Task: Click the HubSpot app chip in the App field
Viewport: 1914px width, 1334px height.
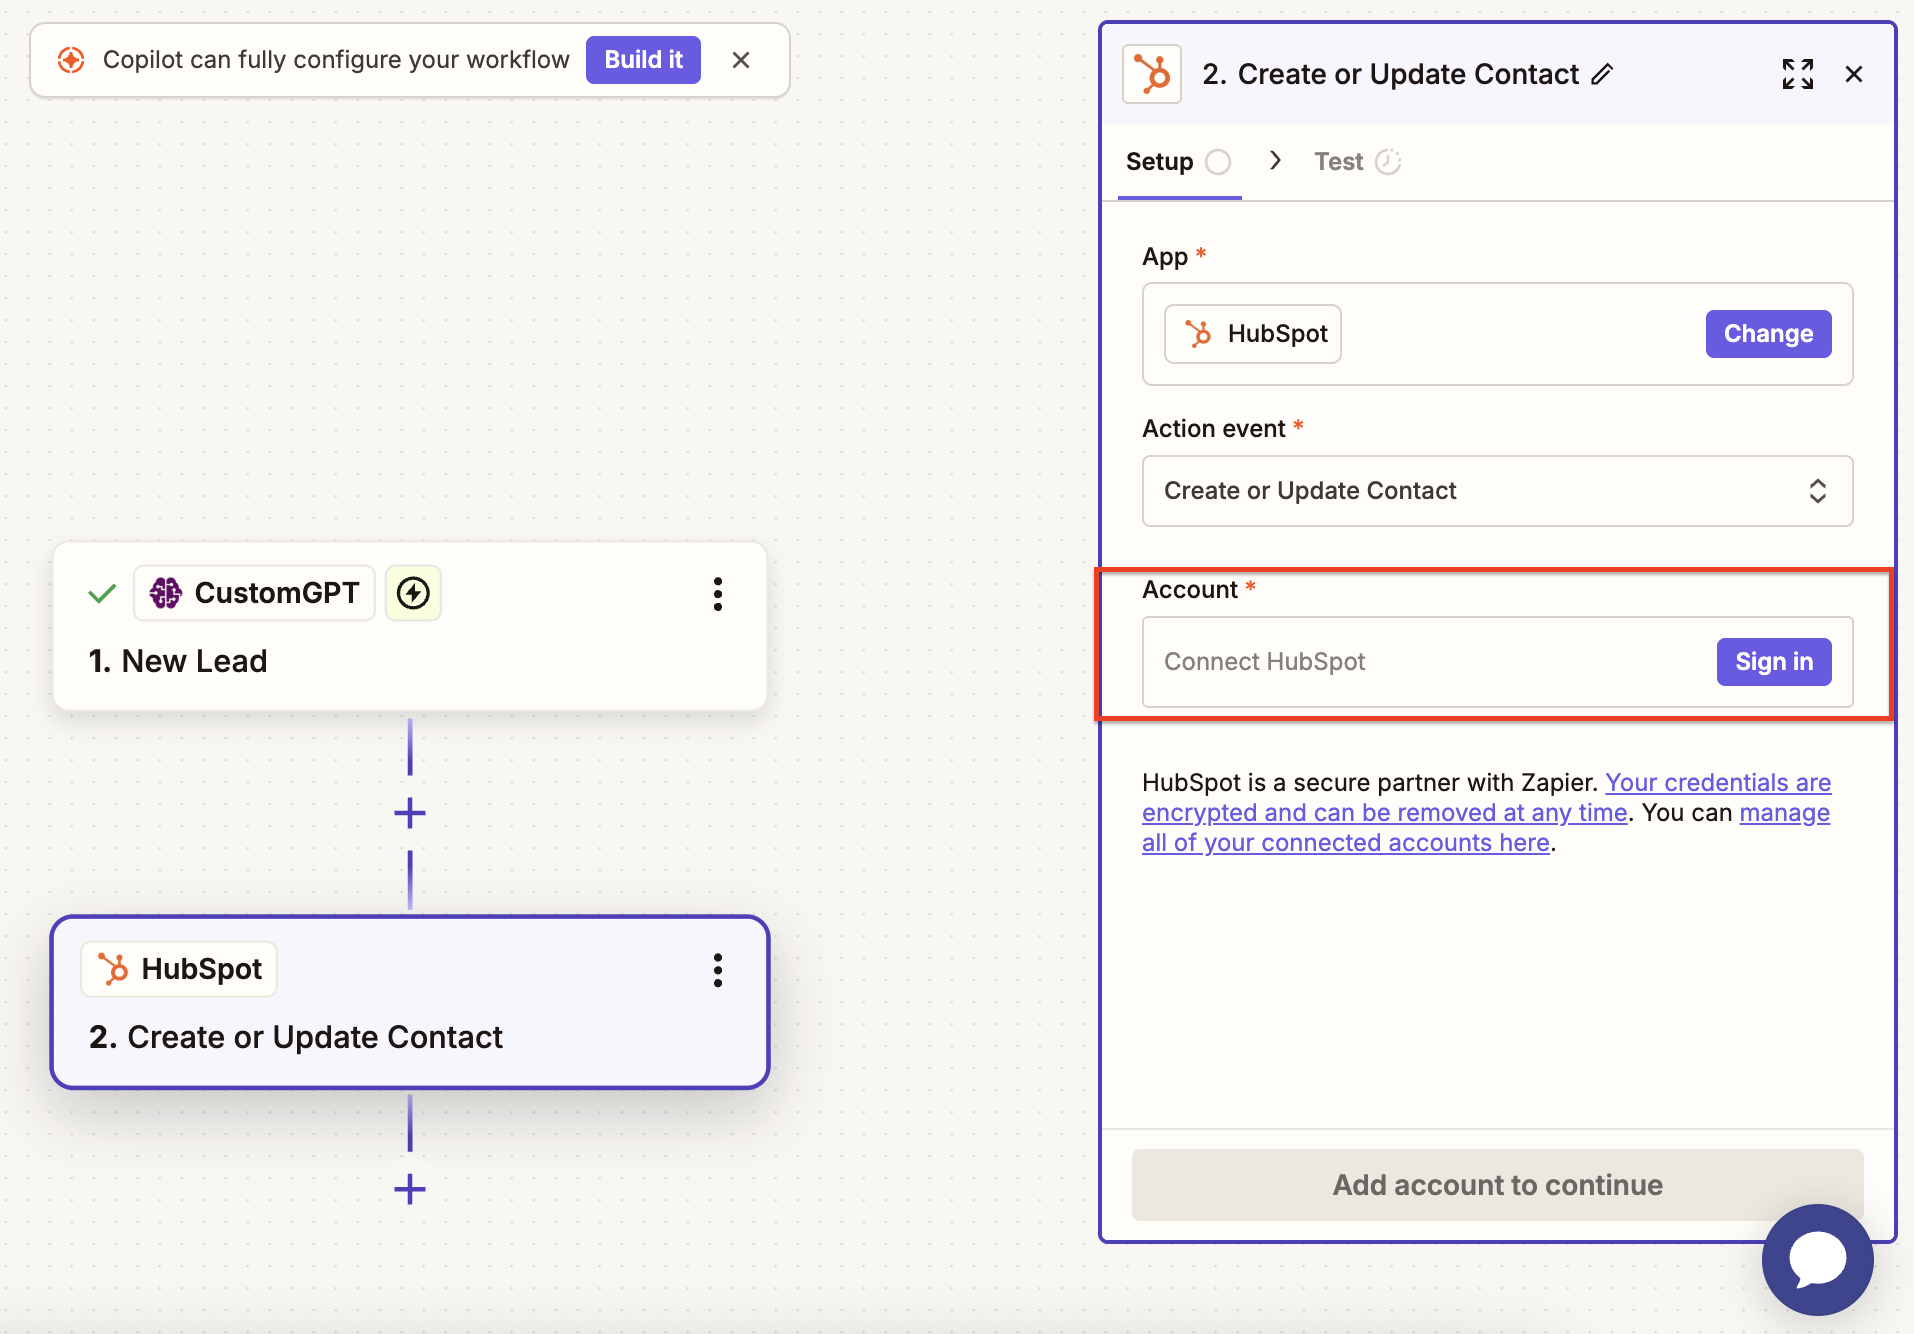Action: coord(1253,334)
